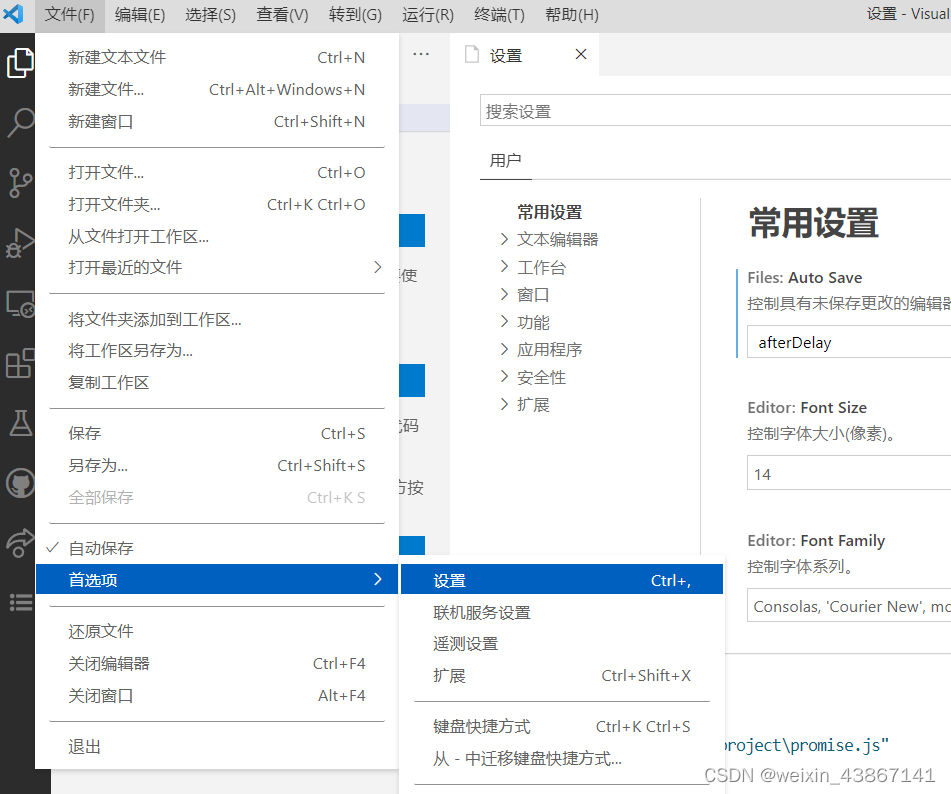Open the Extensions view icon

coord(21,363)
